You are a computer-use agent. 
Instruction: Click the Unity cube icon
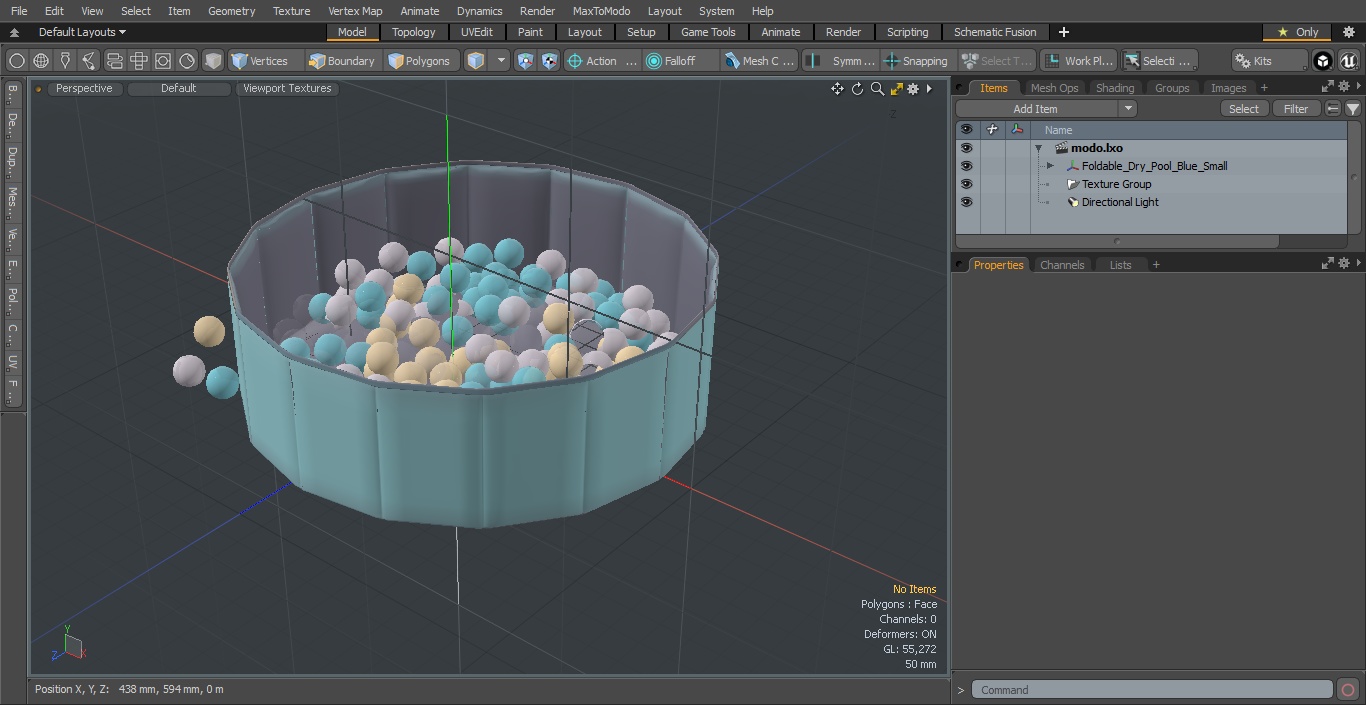1323,61
